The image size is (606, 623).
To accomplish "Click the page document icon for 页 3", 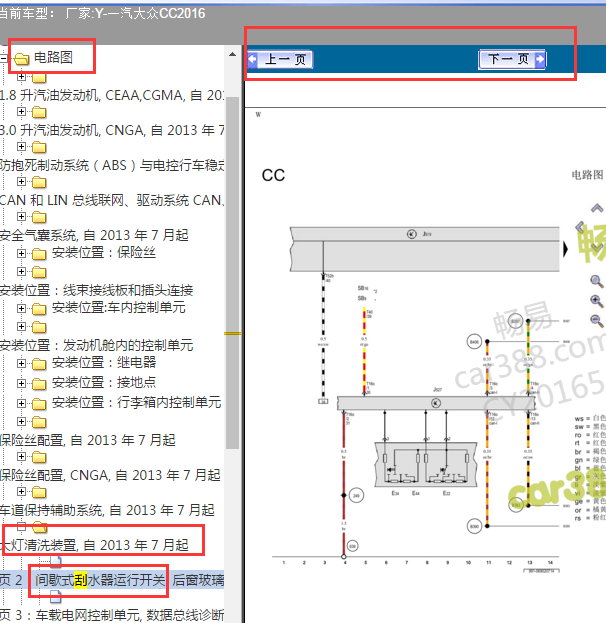I will pos(55,596).
